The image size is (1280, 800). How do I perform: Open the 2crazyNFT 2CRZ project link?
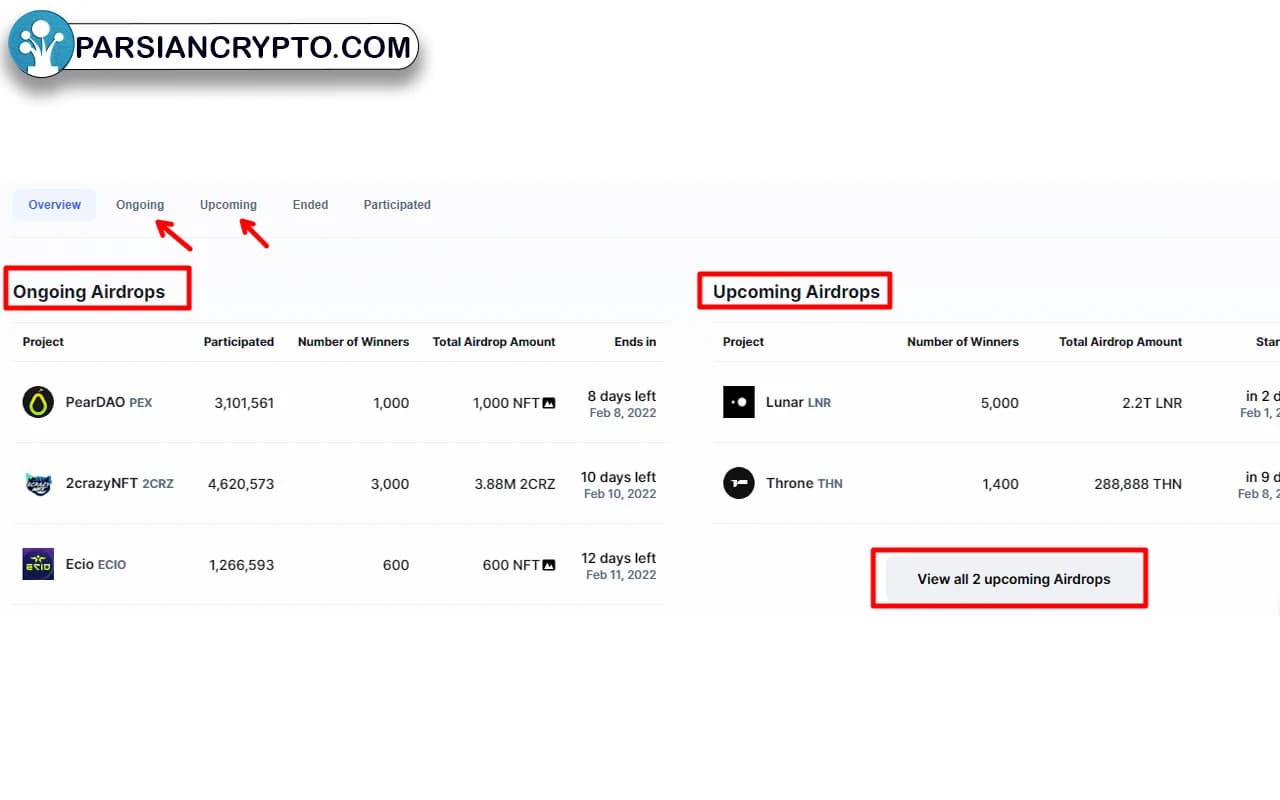(x=119, y=484)
